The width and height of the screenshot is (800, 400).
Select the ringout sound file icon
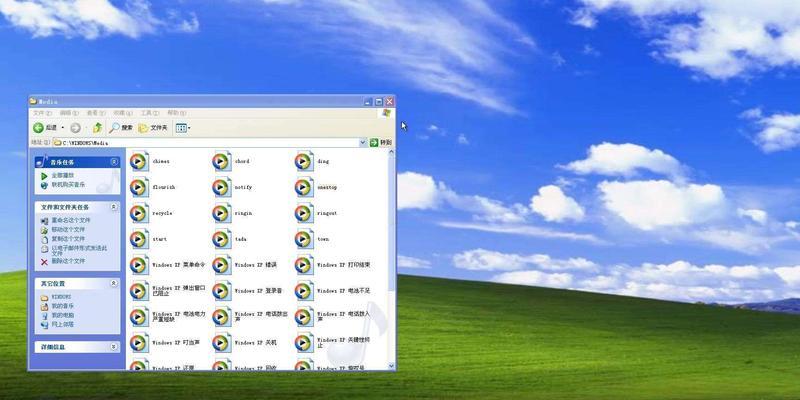(304, 213)
